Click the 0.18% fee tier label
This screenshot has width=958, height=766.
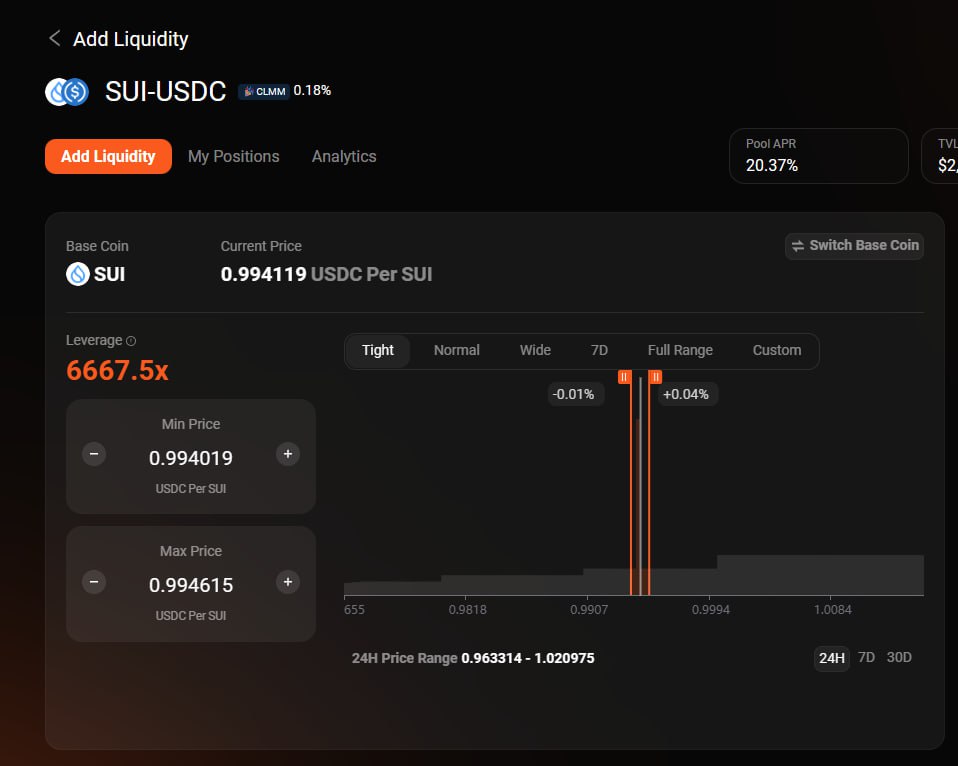(x=312, y=90)
